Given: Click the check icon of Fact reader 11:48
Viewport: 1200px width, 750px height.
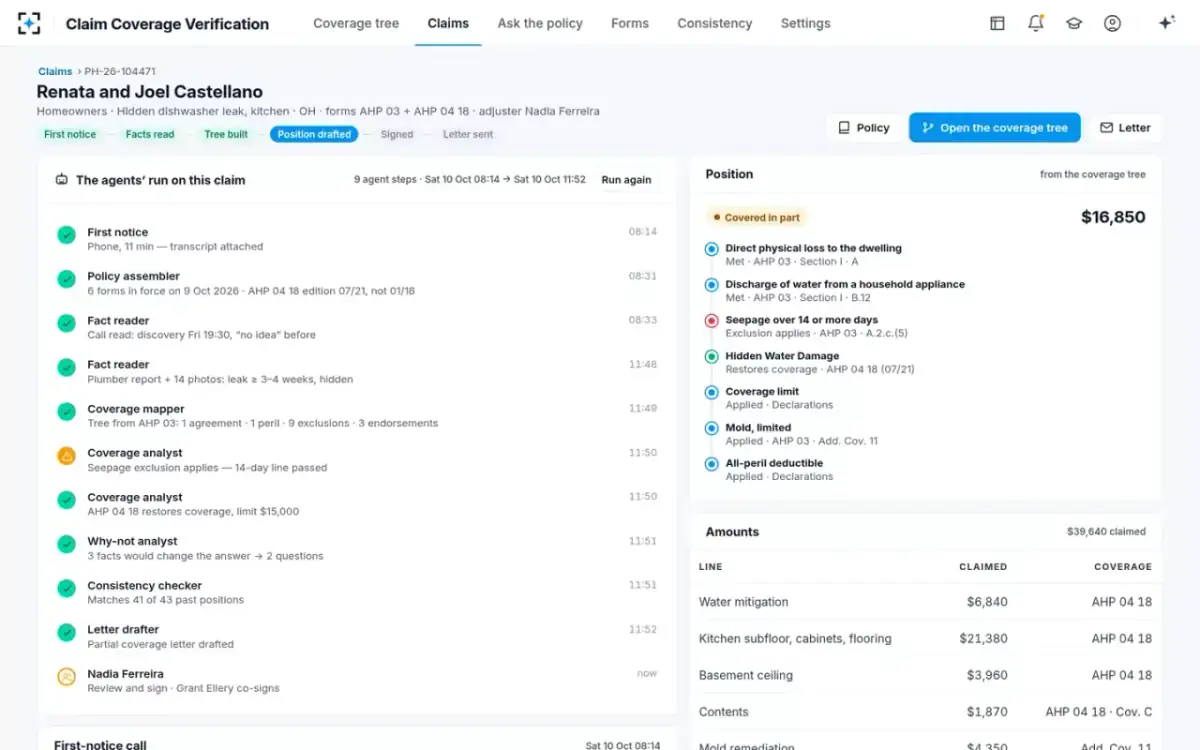Looking at the screenshot, I should click(x=66, y=367).
